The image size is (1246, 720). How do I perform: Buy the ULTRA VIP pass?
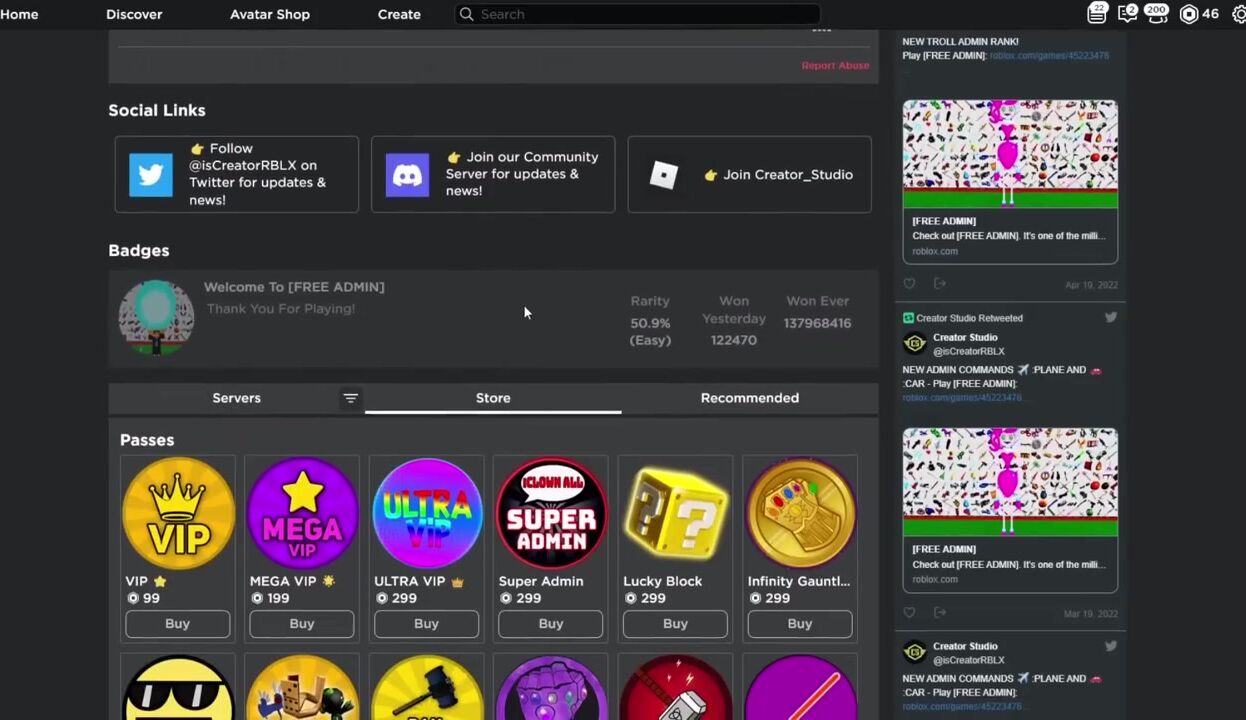[x=426, y=624]
